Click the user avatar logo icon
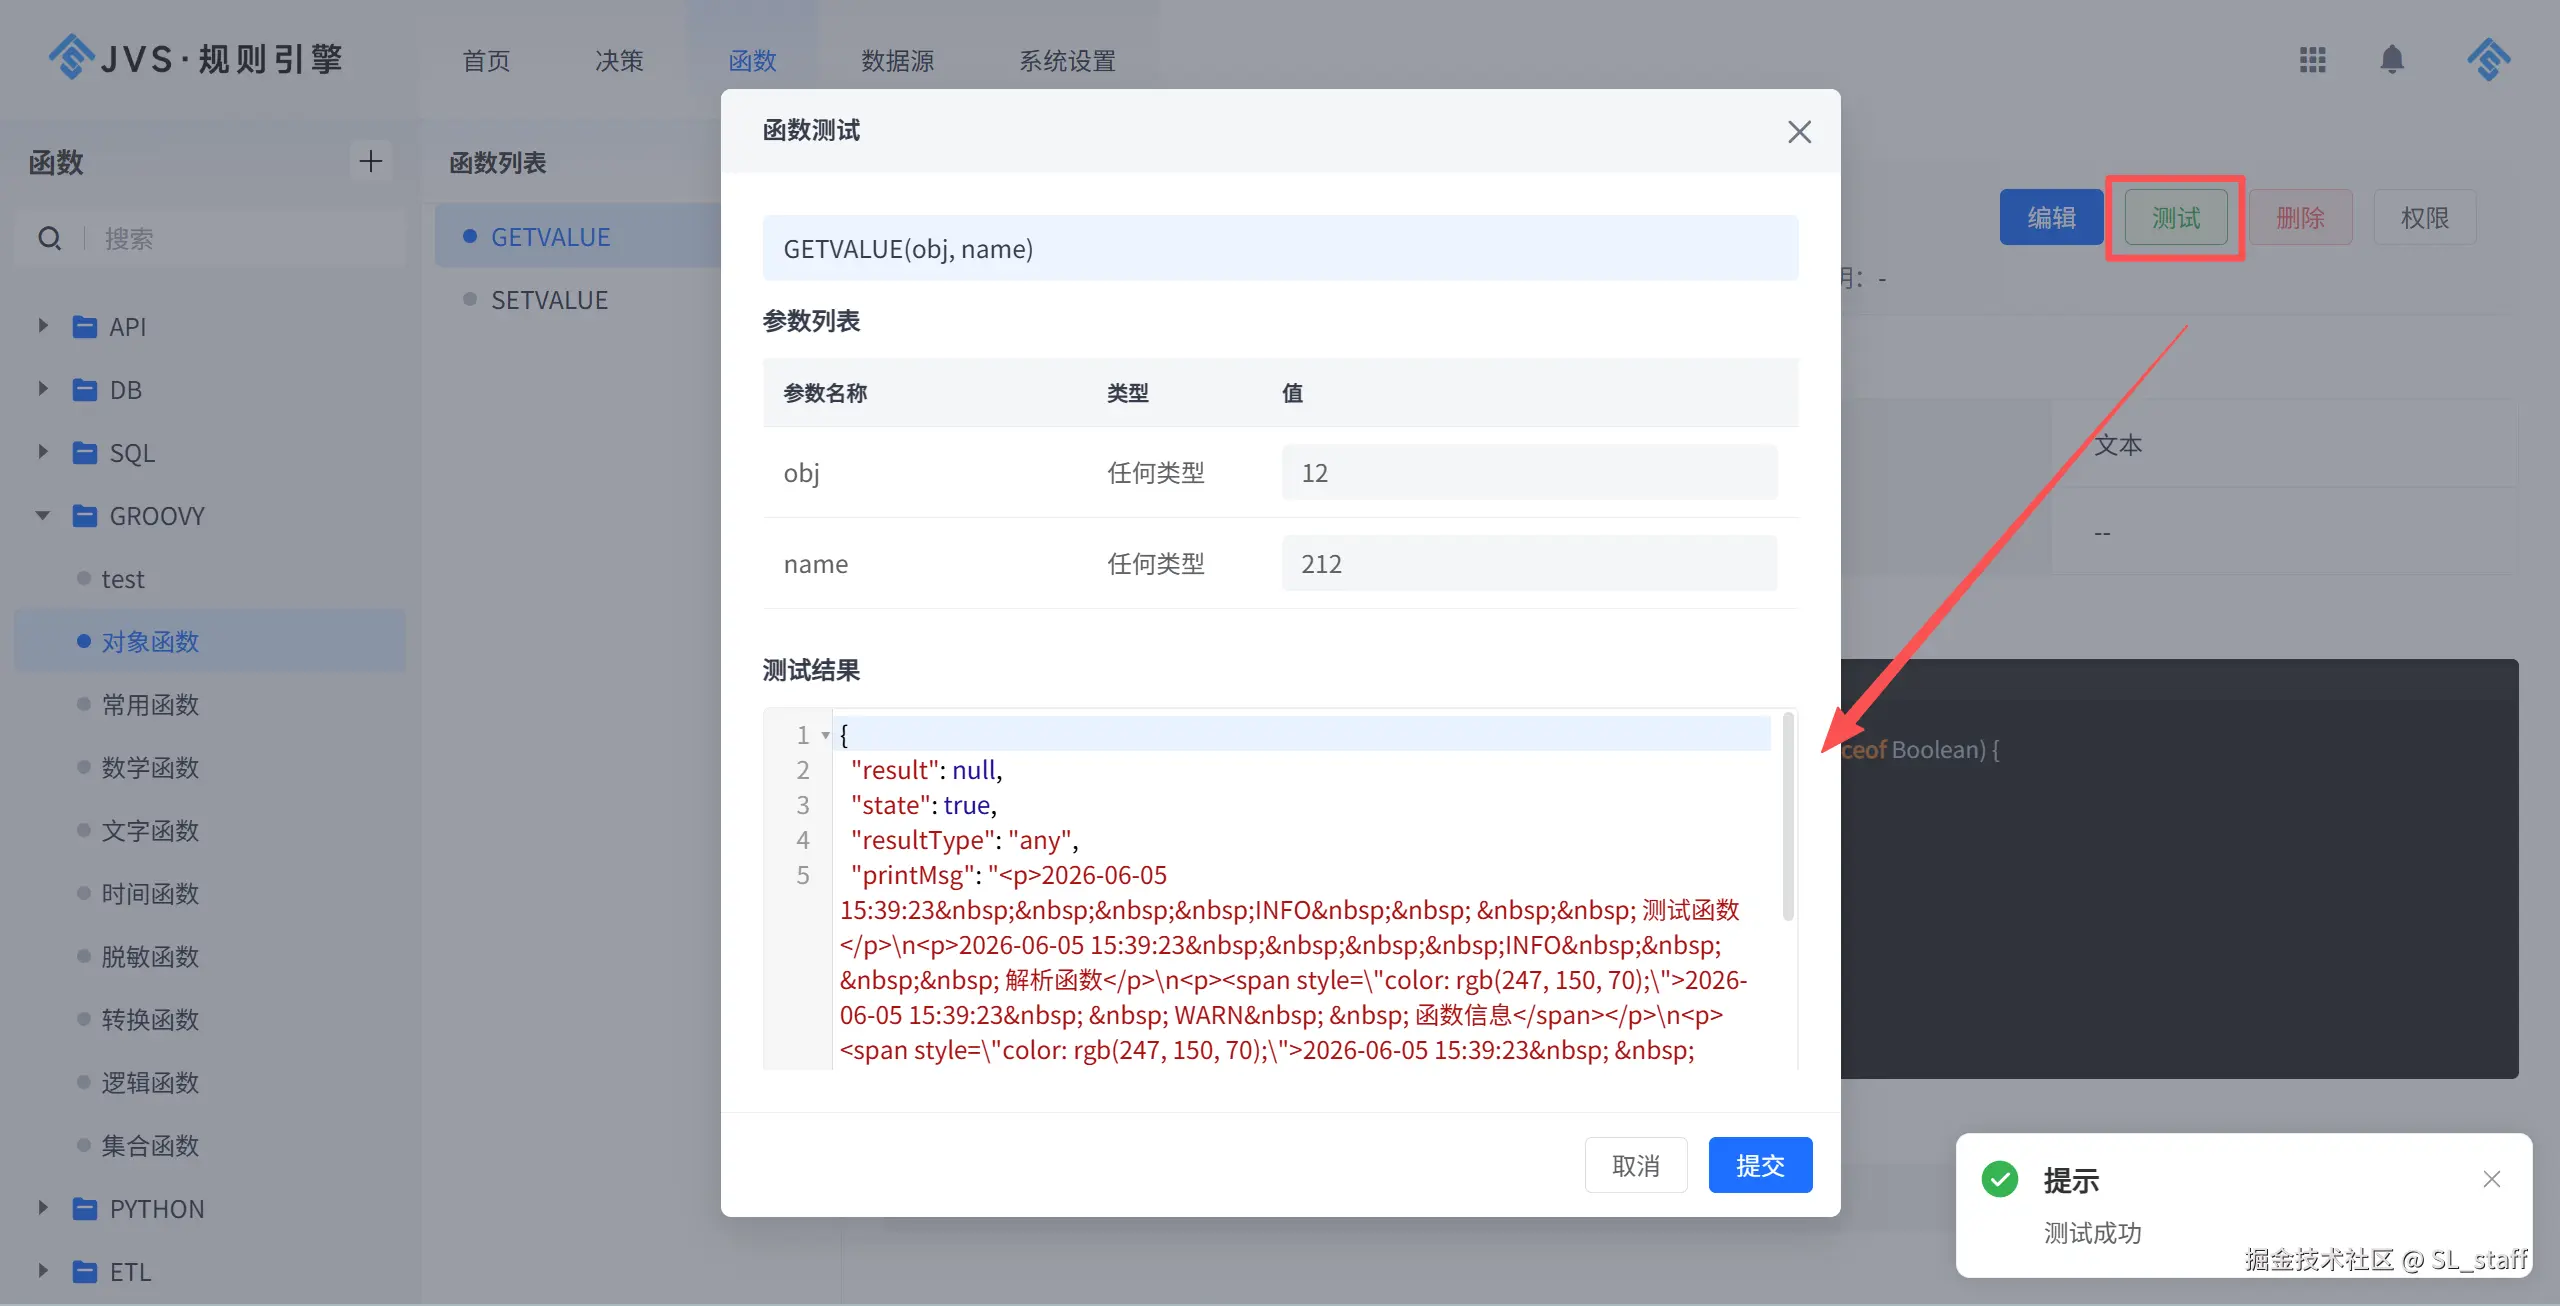This screenshot has height=1306, width=2560. [x=2488, y=60]
